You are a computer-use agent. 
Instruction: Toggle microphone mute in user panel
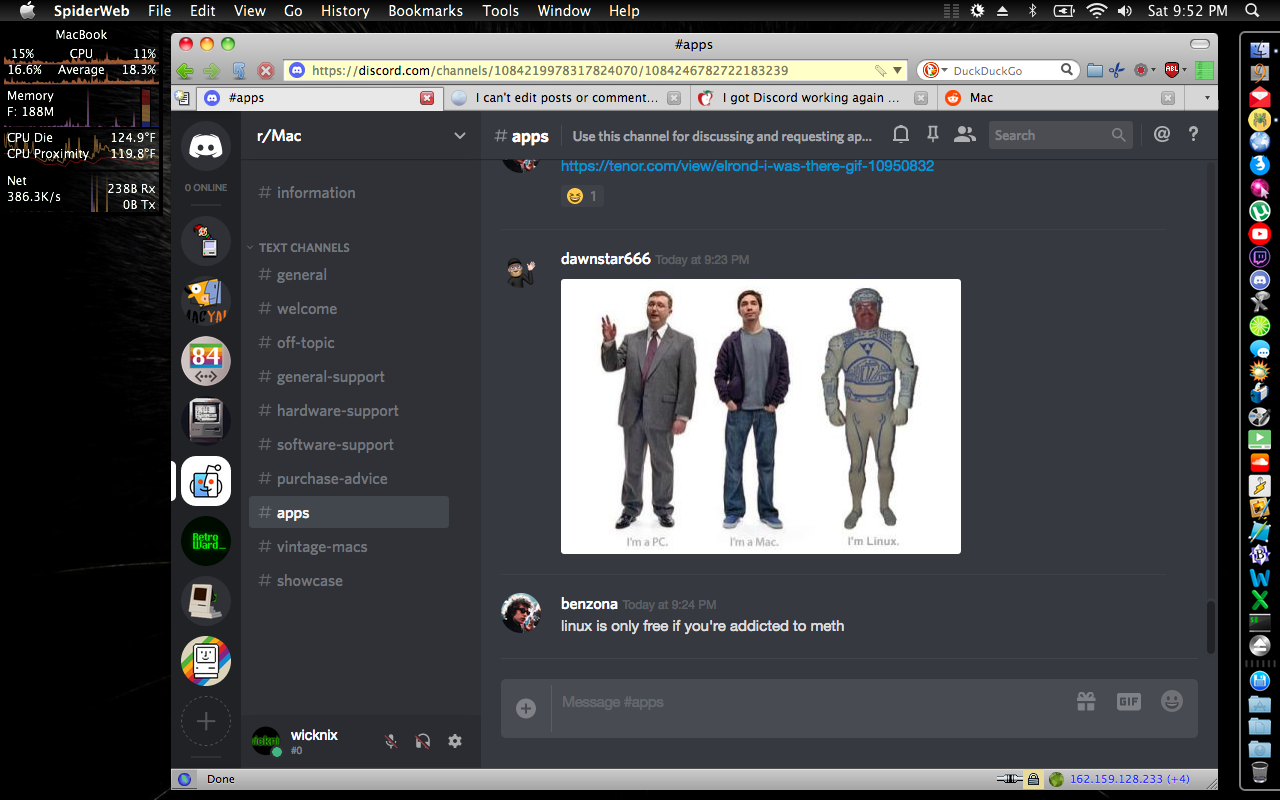(391, 741)
